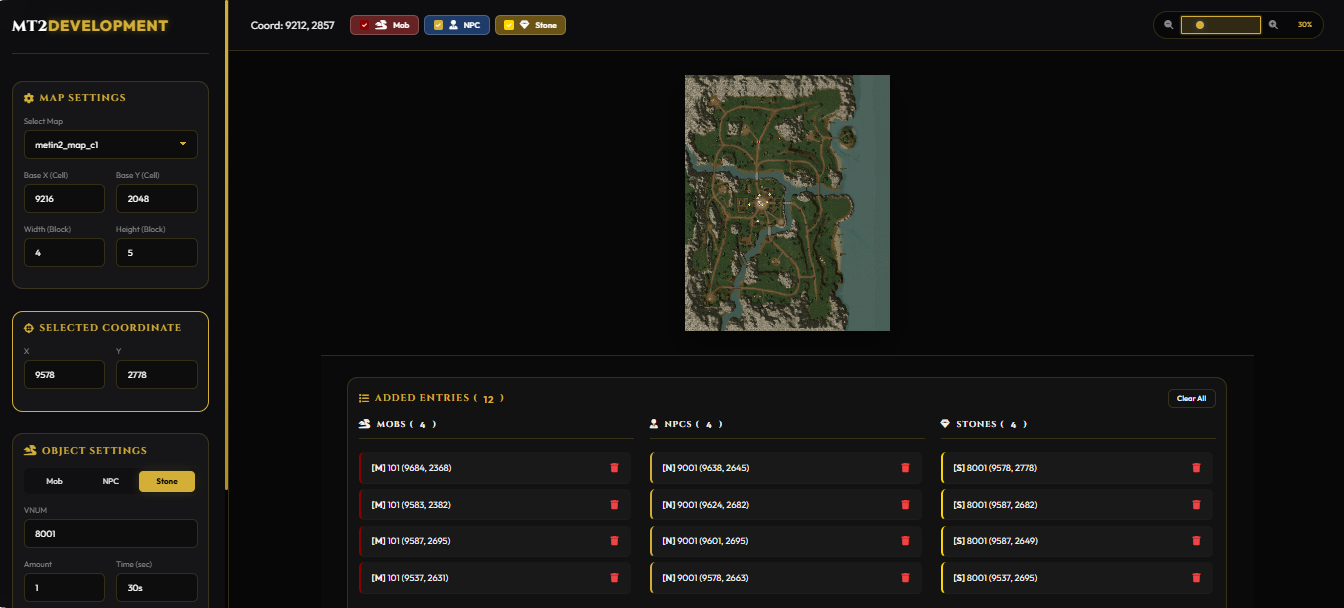Open the Select Map dropdown
The width and height of the screenshot is (1344, 608).
(110, 145)
